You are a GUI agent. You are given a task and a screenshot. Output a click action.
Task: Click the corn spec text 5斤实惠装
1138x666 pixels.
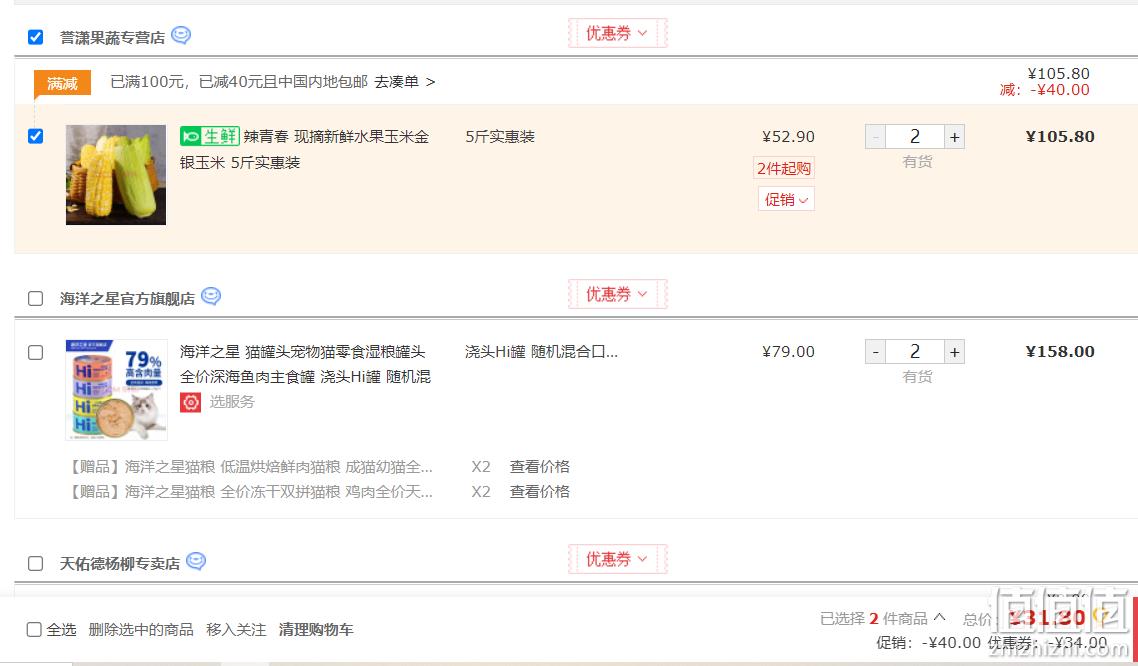[x=500, y=136]
